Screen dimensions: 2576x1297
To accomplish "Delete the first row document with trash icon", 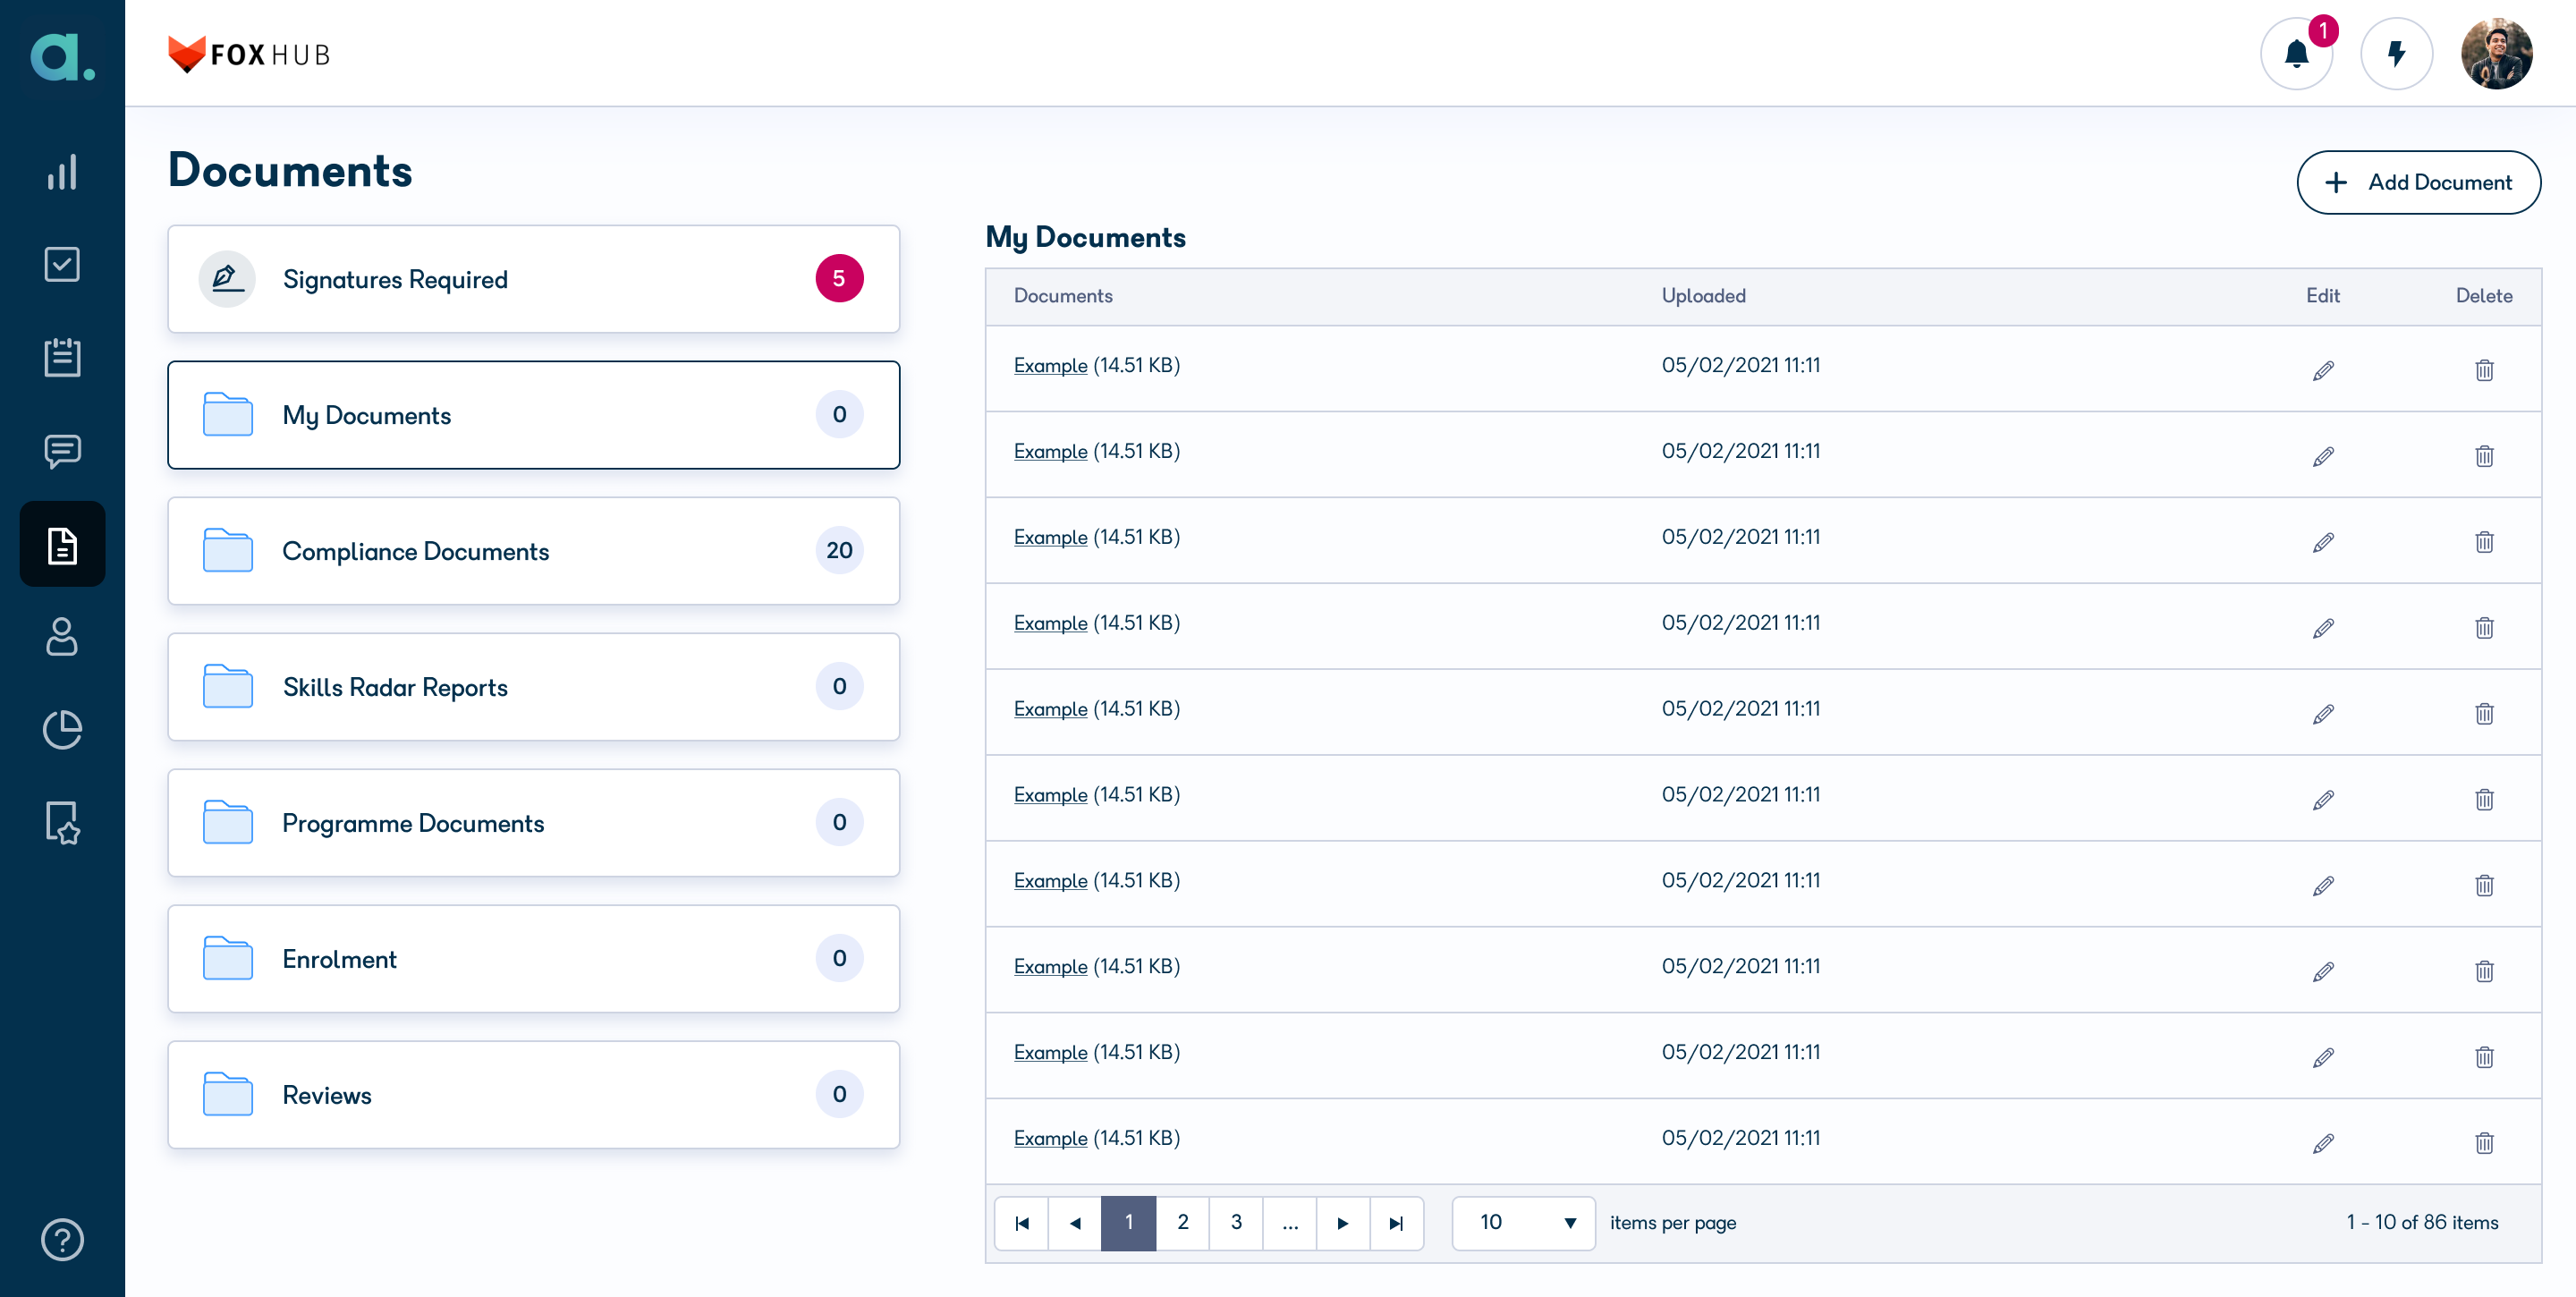I will [2484, 370].
